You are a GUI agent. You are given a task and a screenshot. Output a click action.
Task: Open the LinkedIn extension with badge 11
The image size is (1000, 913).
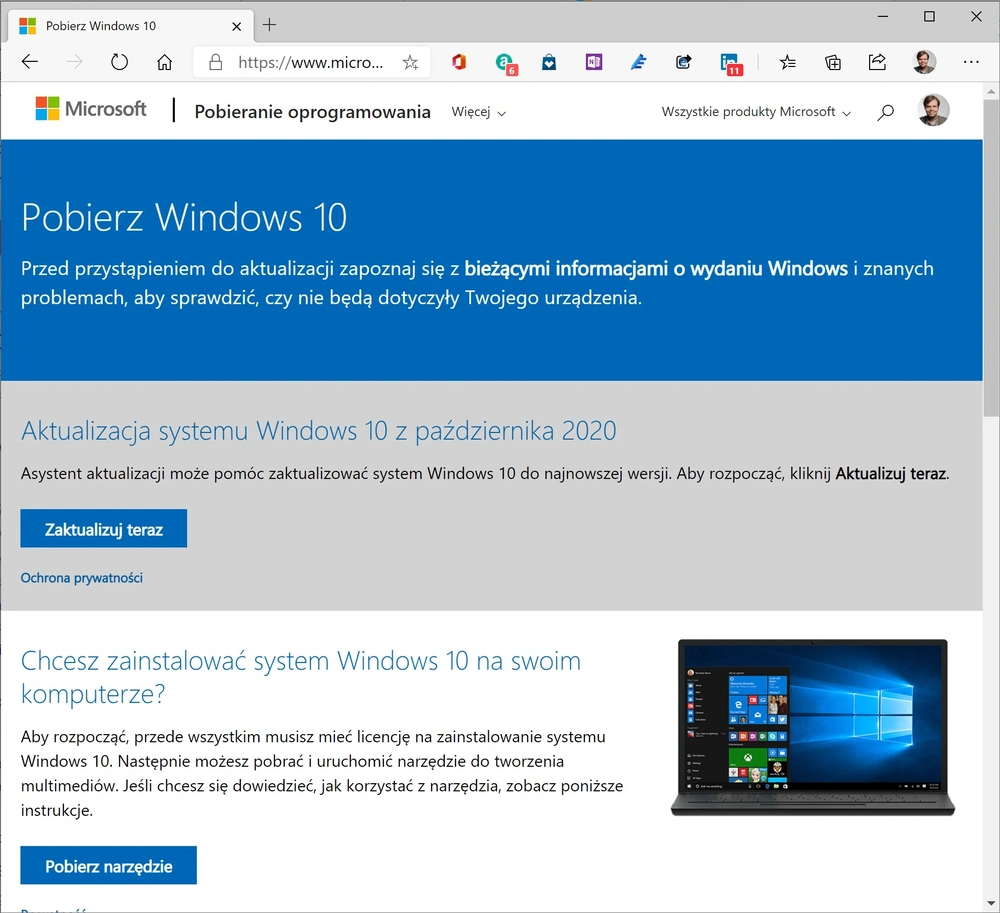(x=731, y=64)
